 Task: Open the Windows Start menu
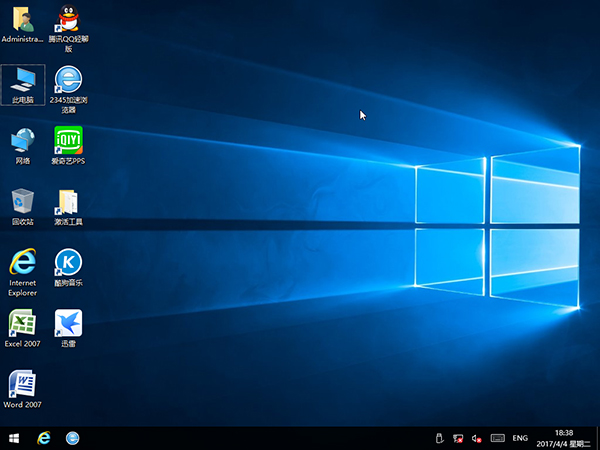[14, 438]
